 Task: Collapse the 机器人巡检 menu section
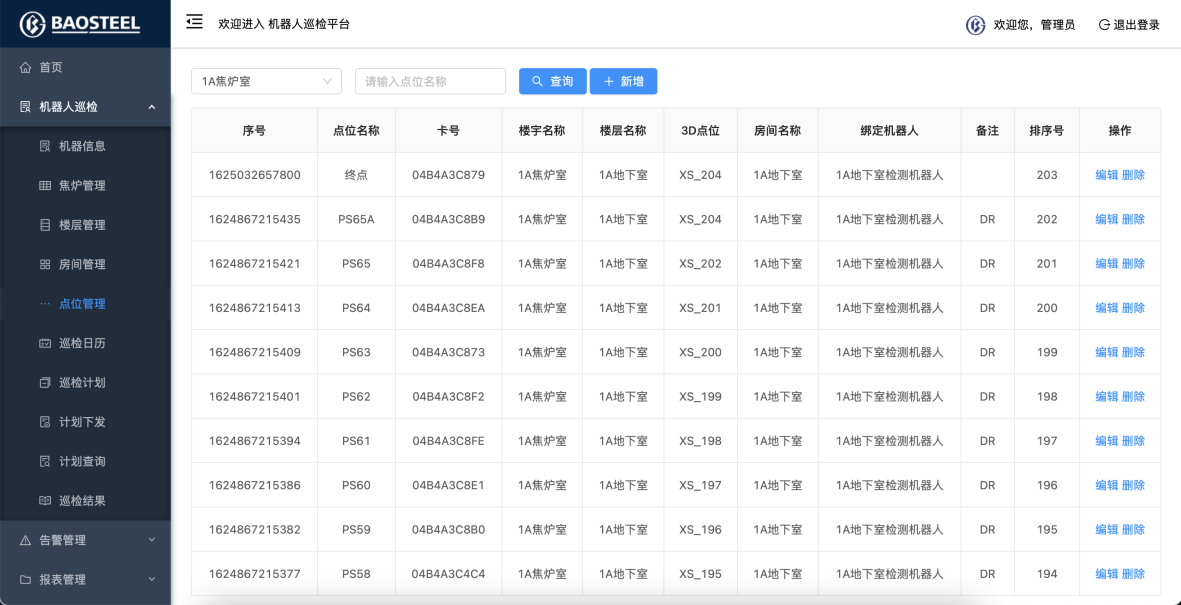click(x=152, y=107)
